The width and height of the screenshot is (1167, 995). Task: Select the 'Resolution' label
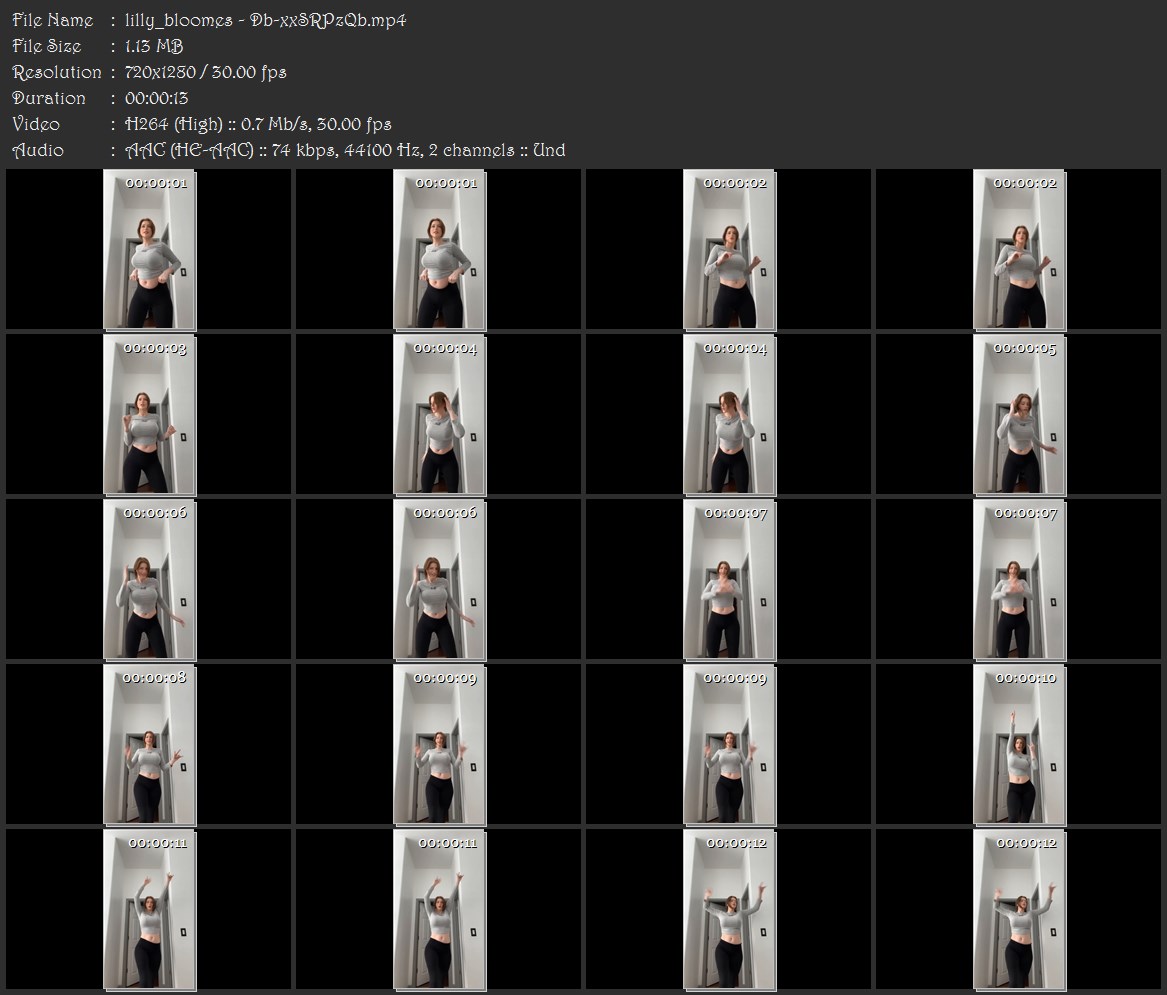click(57, 72)
